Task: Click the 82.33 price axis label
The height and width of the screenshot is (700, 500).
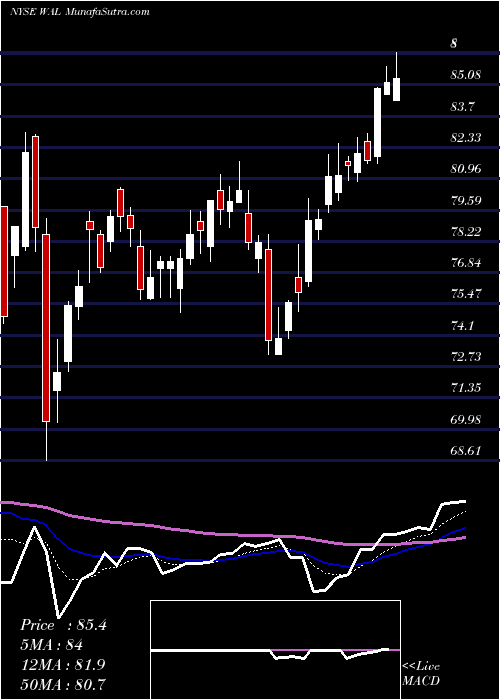Action: tap(466, 138)
